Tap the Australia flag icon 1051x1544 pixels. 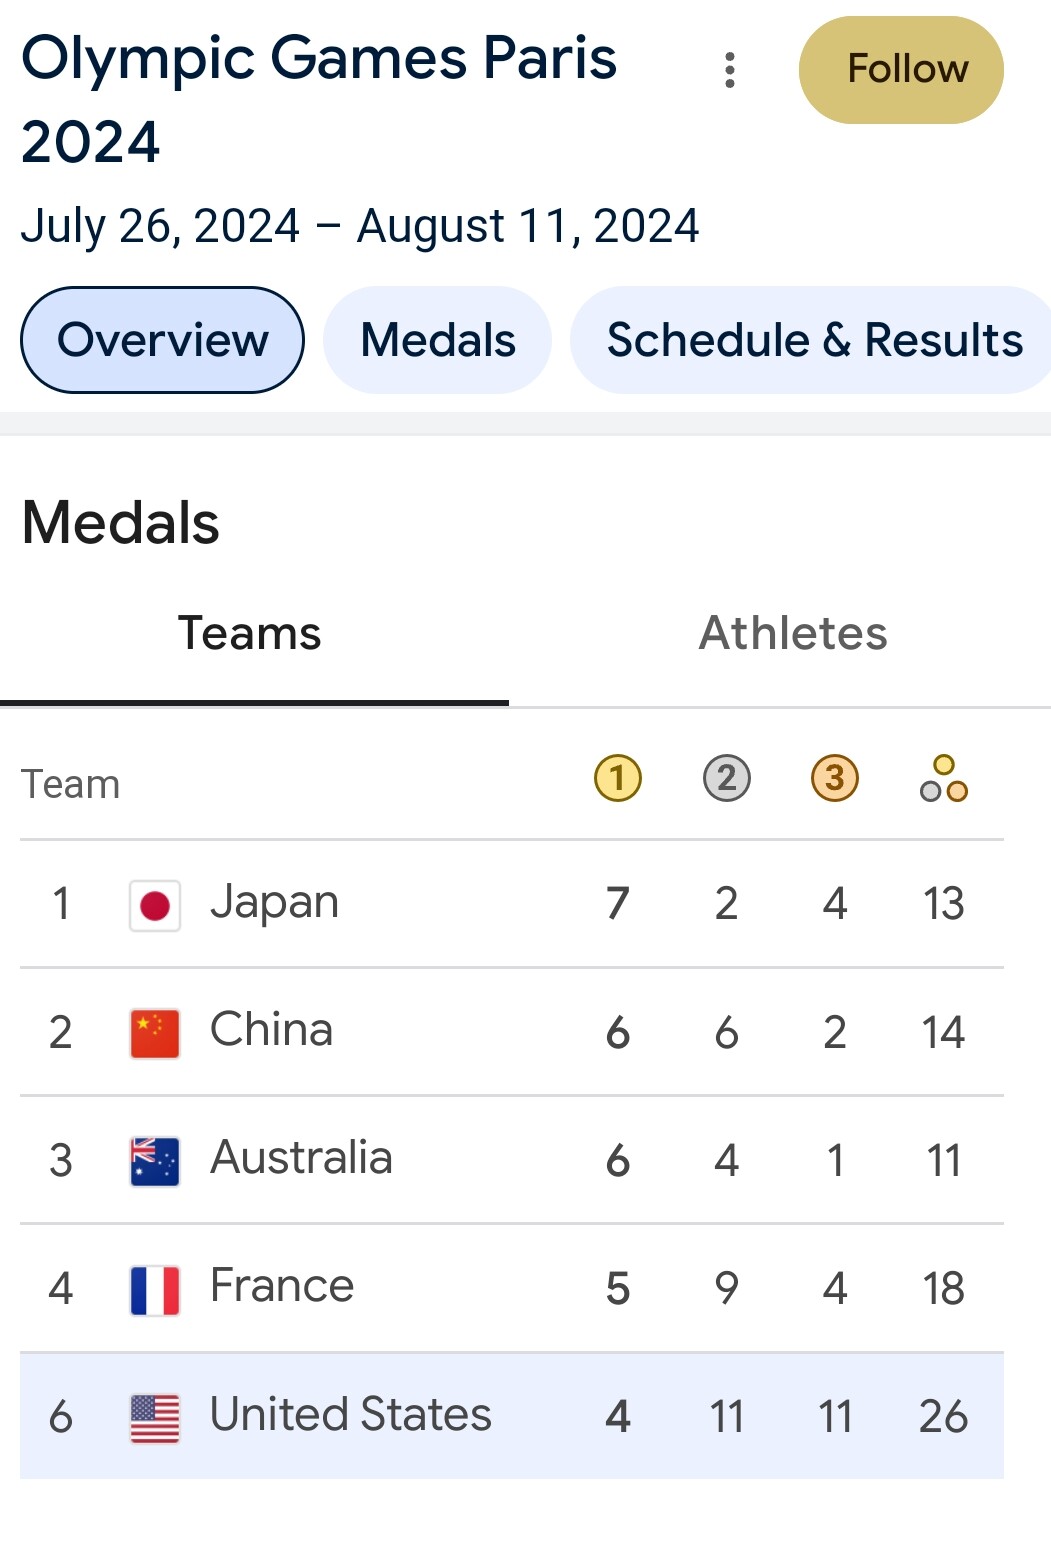pyautogui.click(x=155, y=1162)
